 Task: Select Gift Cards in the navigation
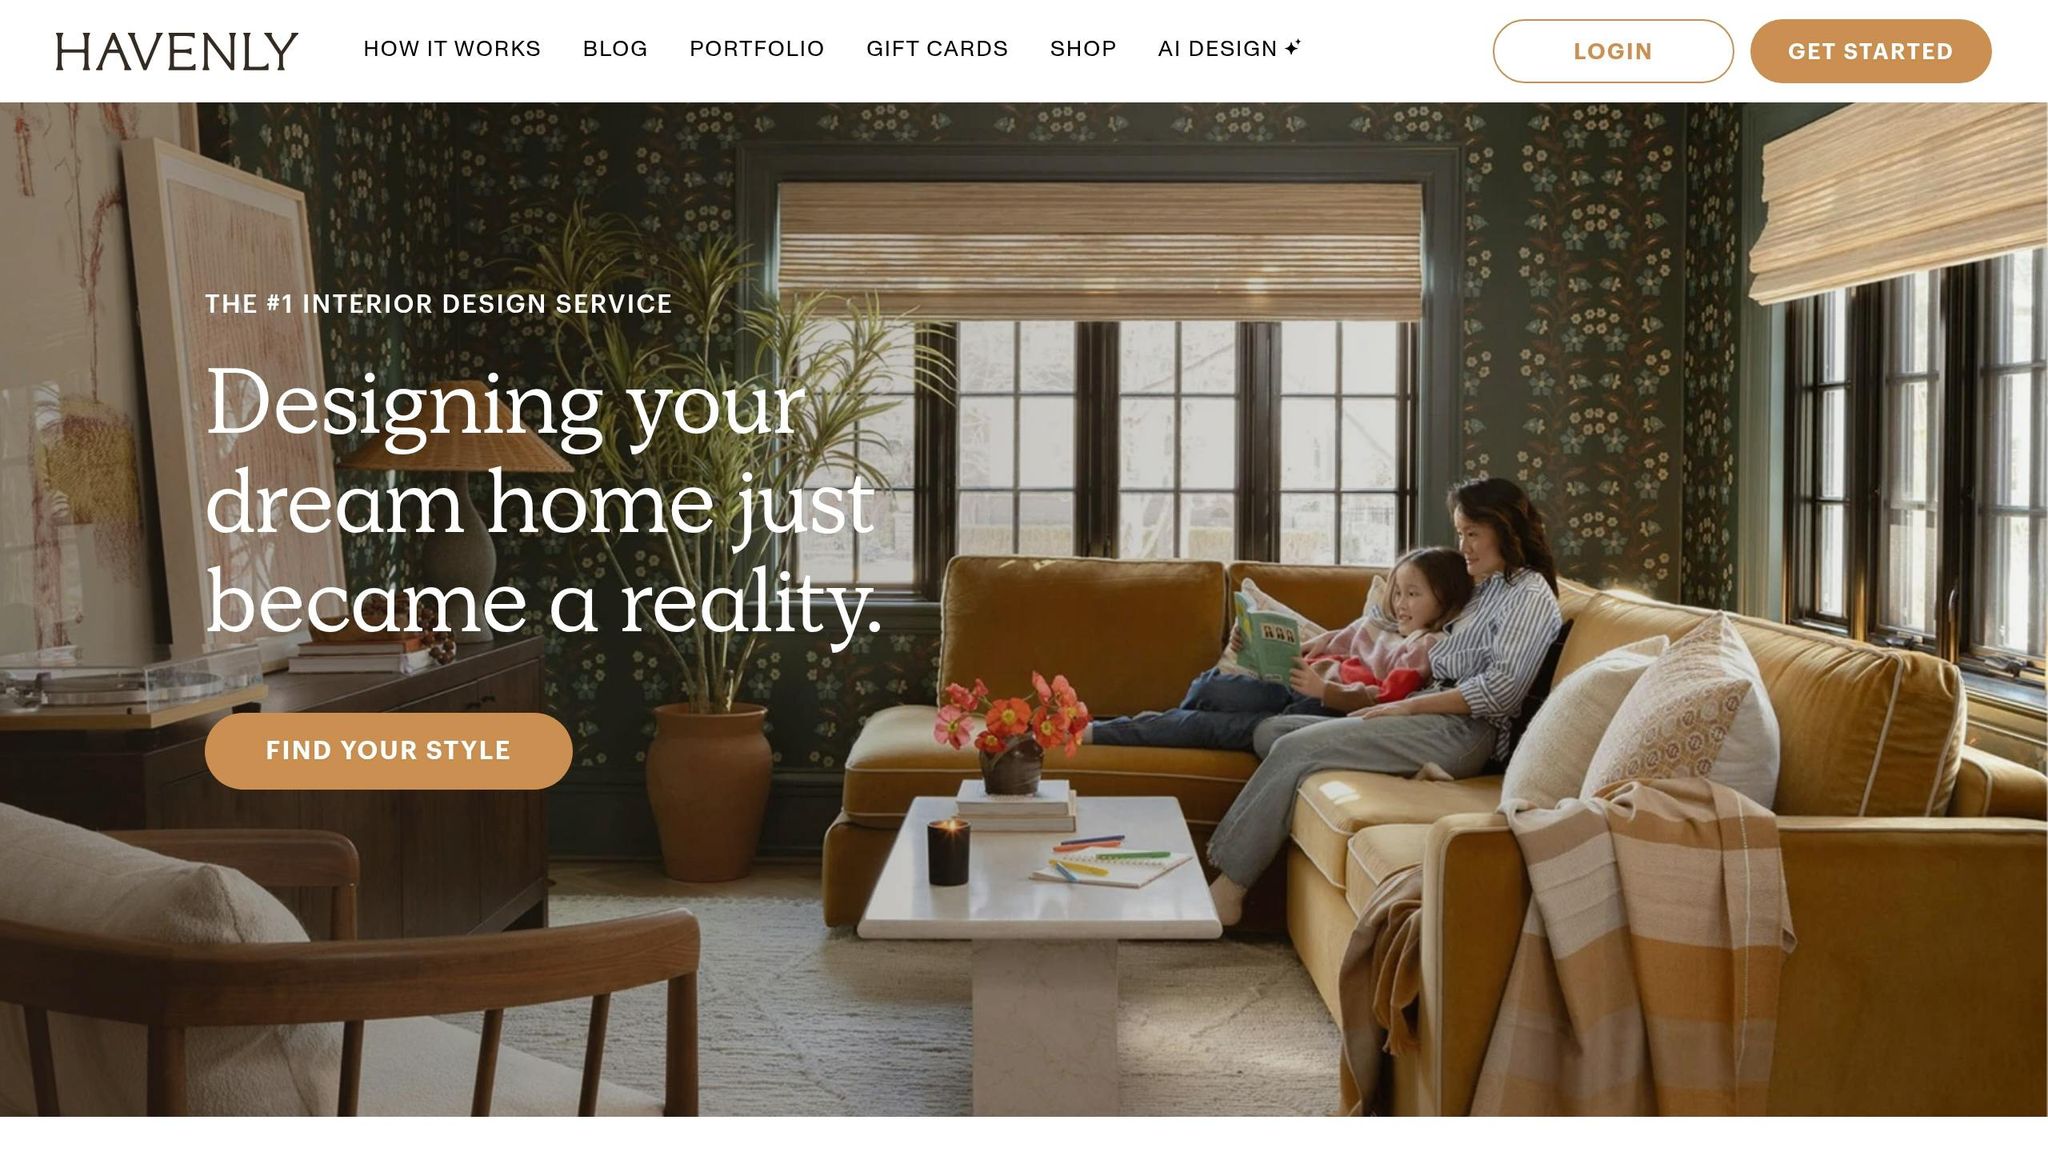(x=937, y=49)
